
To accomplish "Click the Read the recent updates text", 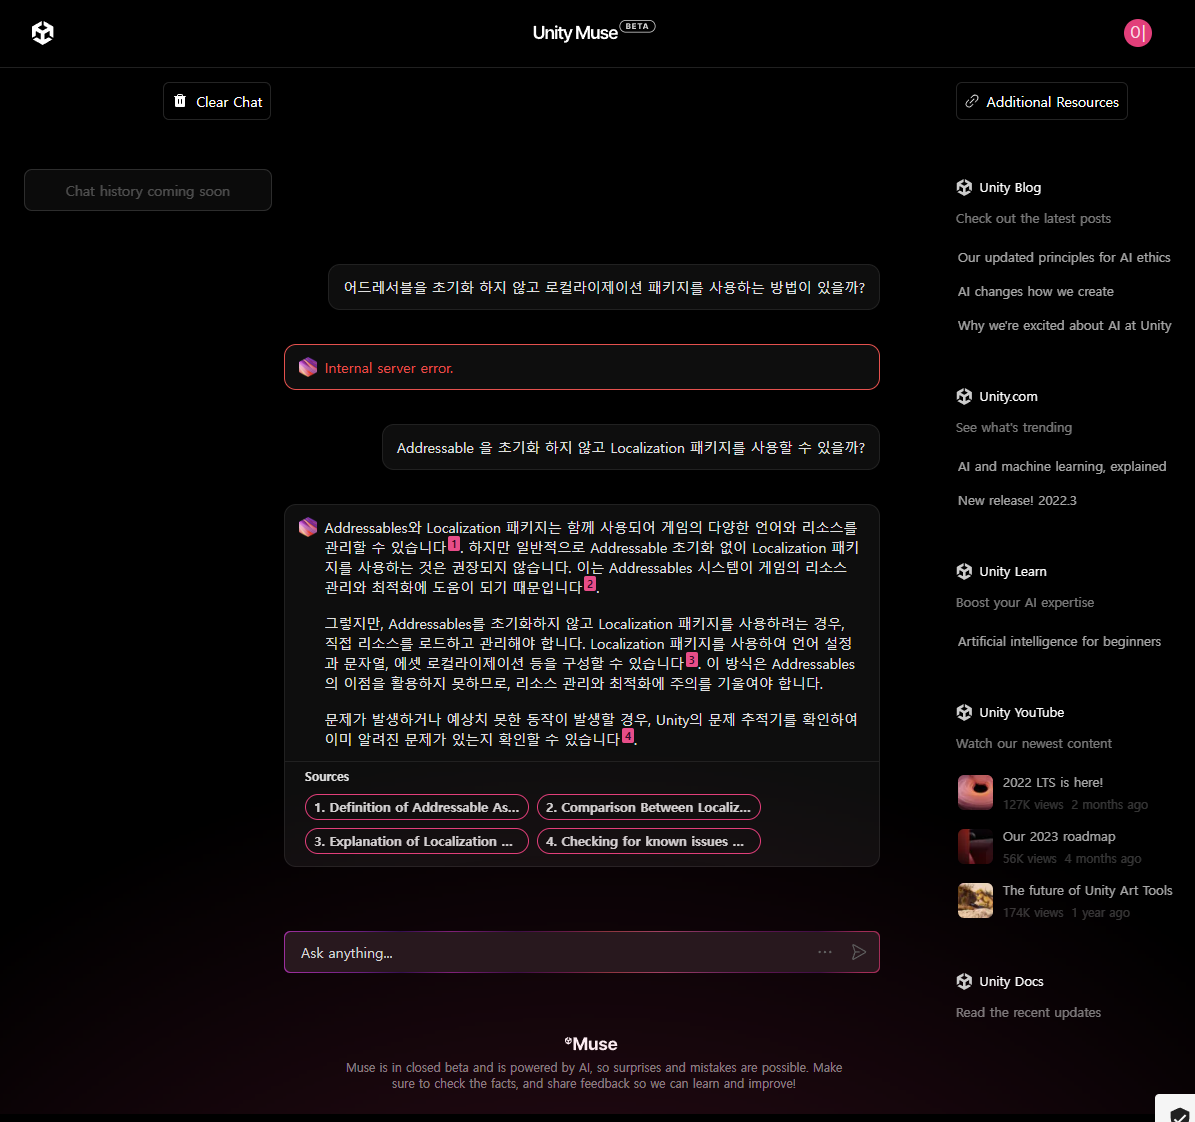I will [x=1028, y=1013].
